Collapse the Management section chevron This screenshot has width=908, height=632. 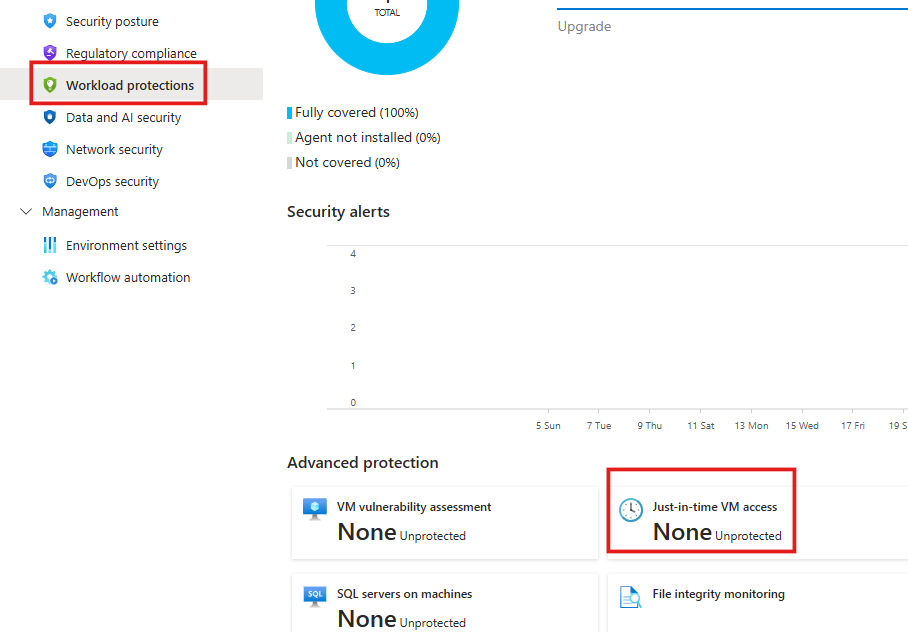(26, 212)
